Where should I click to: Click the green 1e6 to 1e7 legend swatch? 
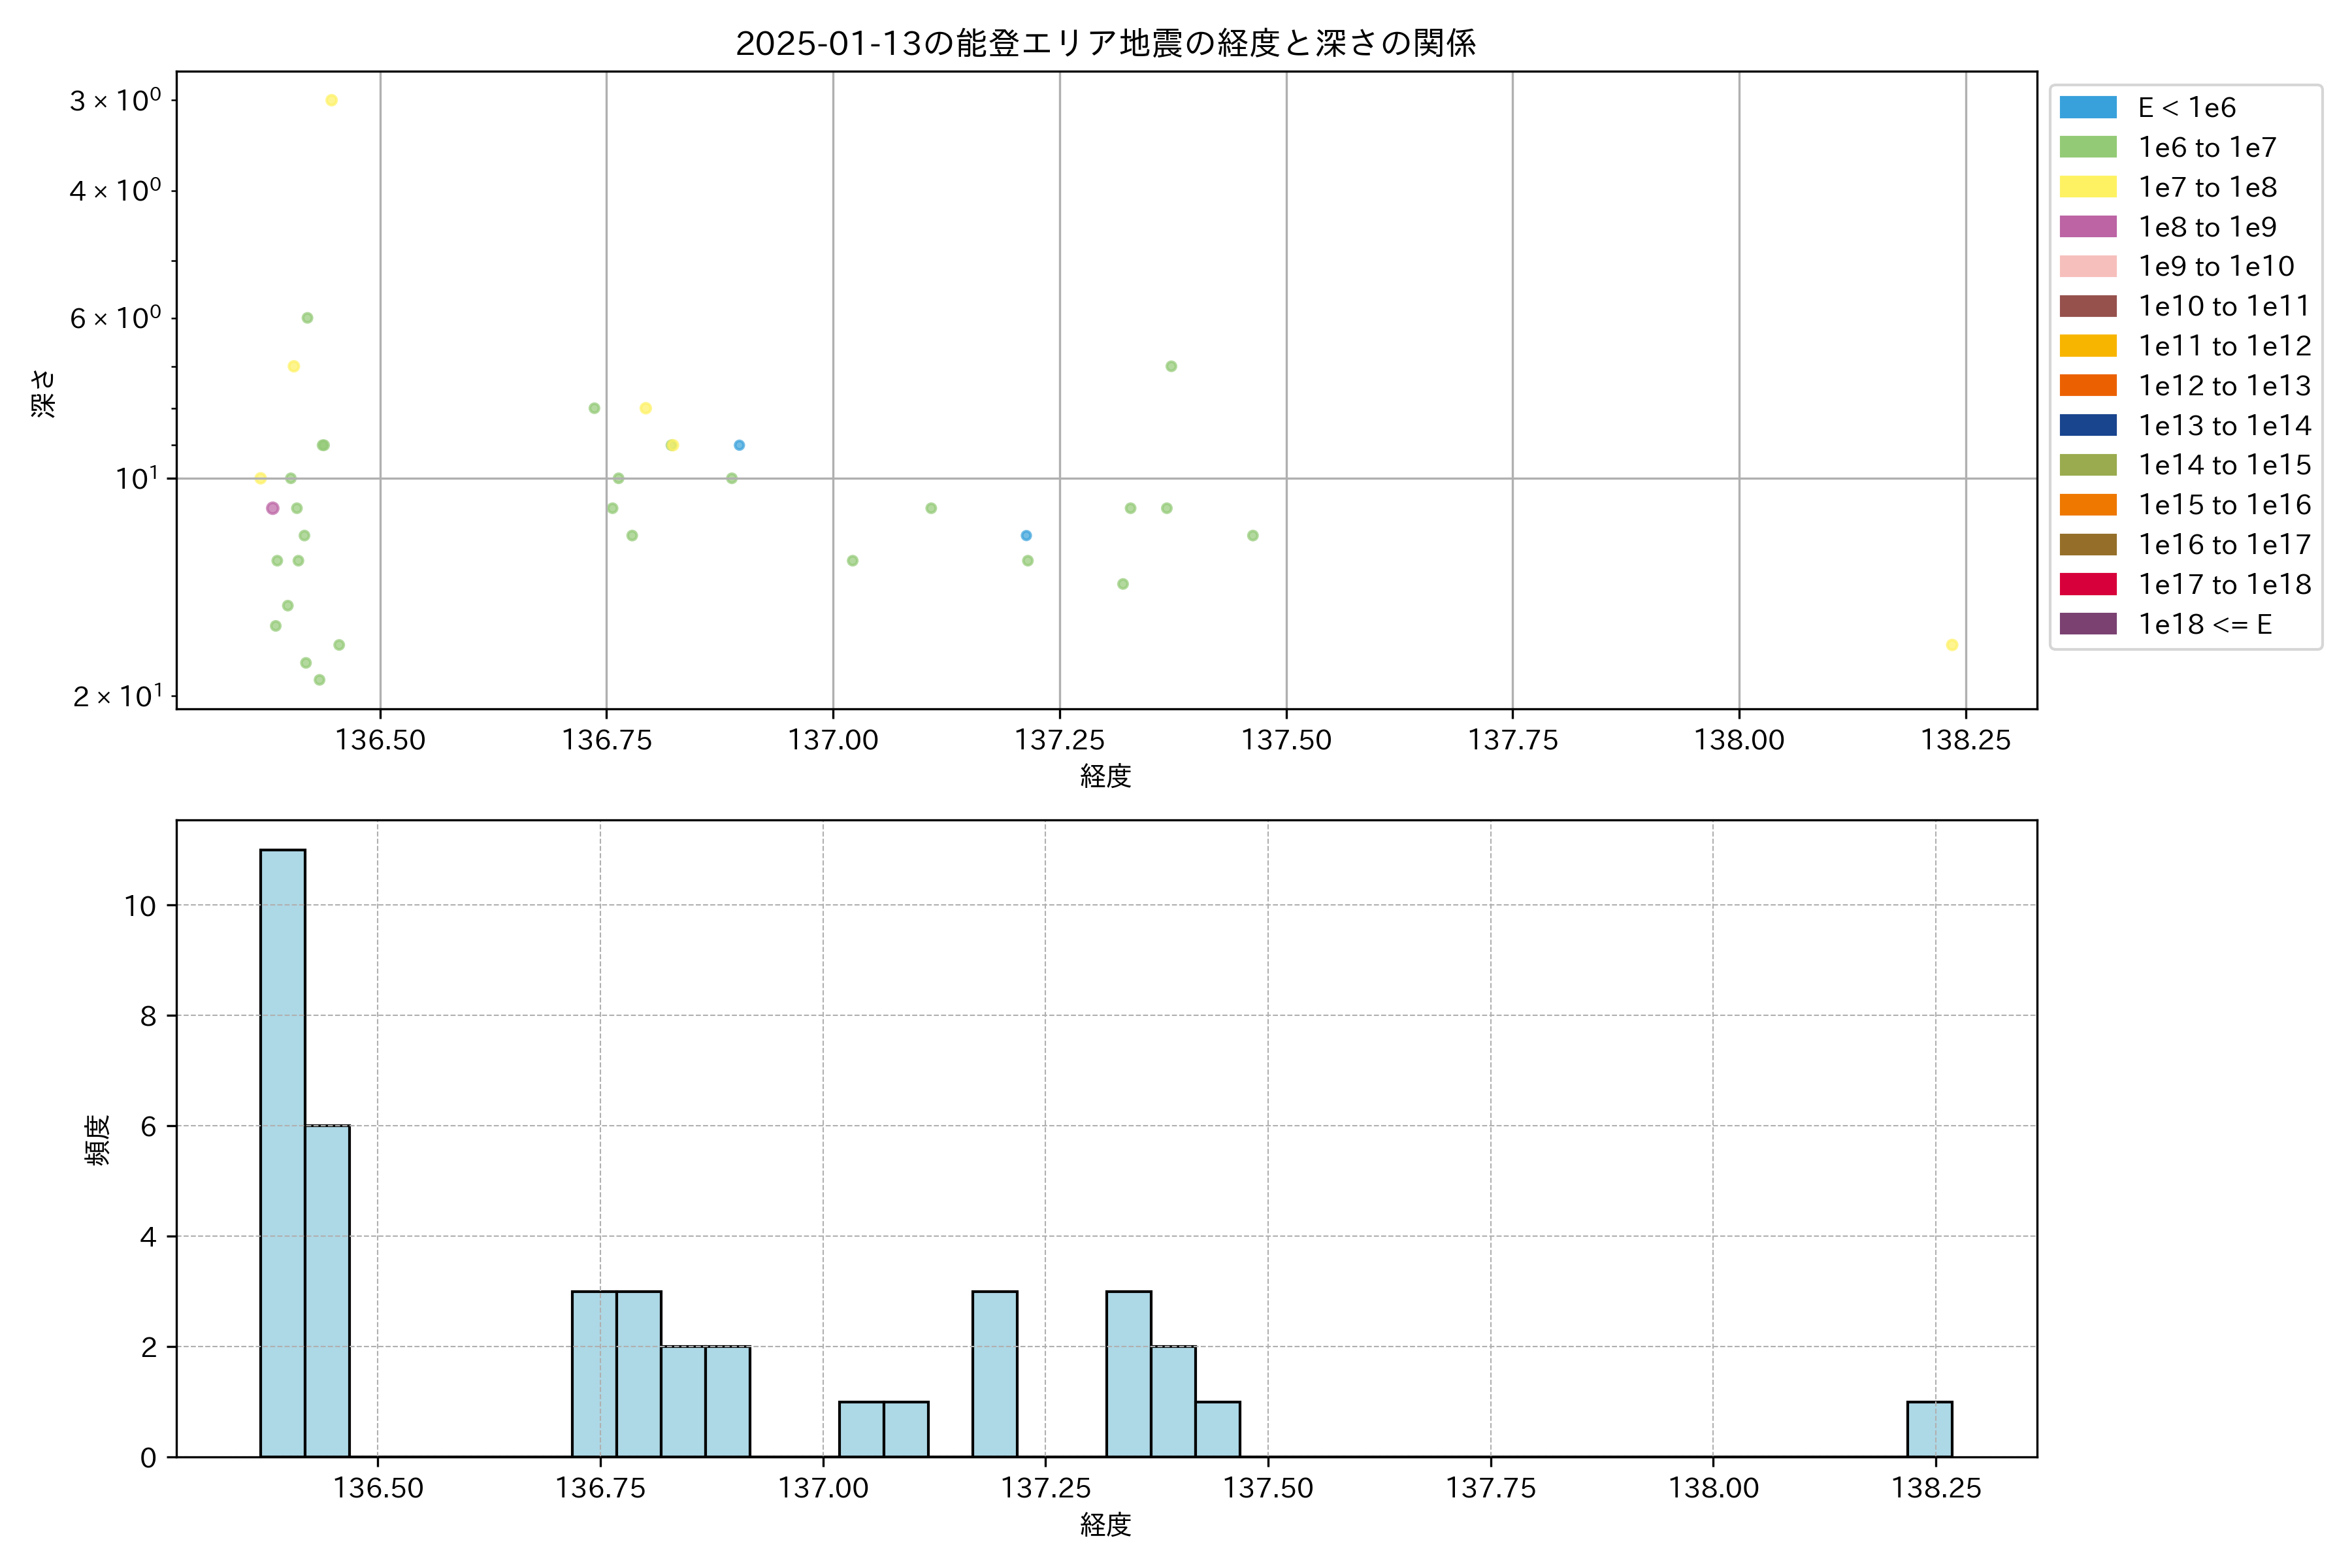click(x=2087, y=147)
